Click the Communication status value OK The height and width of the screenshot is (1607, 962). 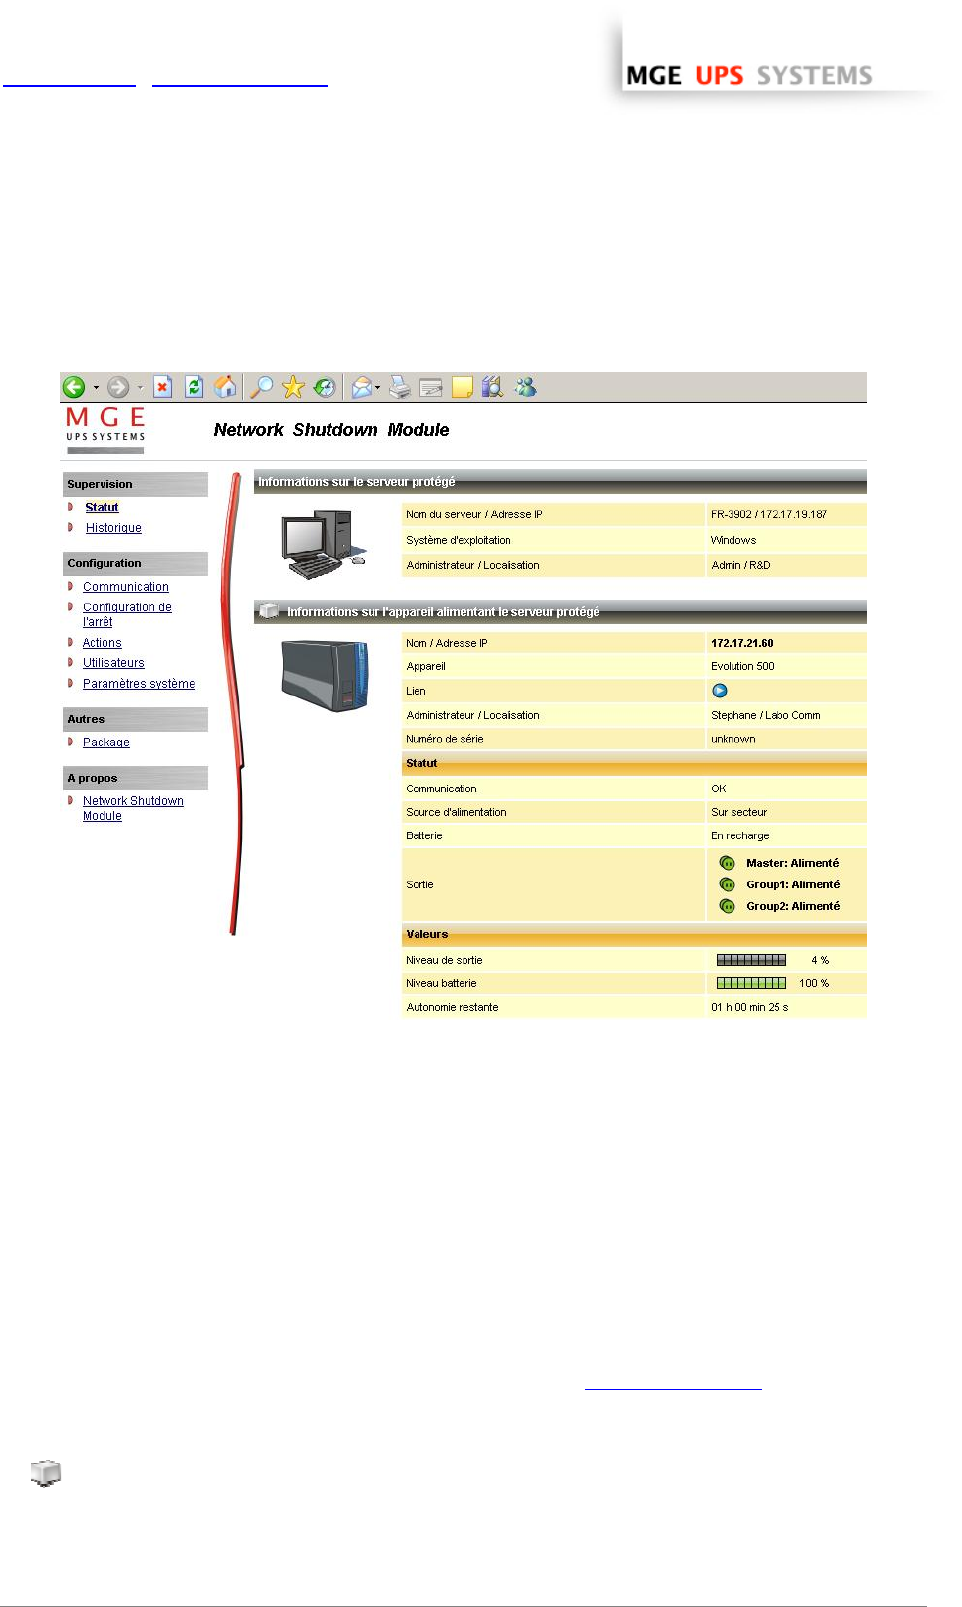(719, 788)
